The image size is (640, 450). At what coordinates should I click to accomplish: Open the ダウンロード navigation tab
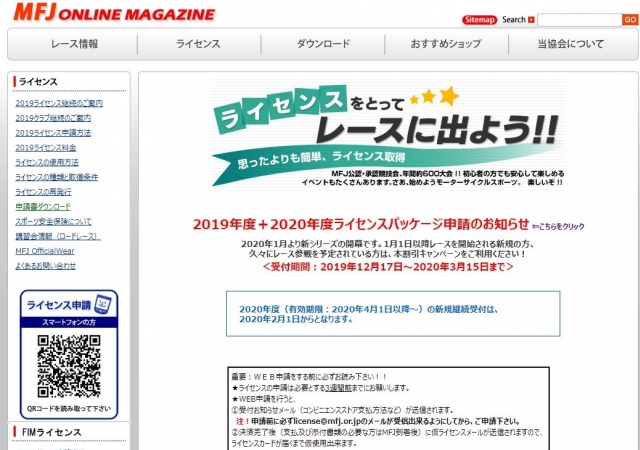tap(323, 44)
